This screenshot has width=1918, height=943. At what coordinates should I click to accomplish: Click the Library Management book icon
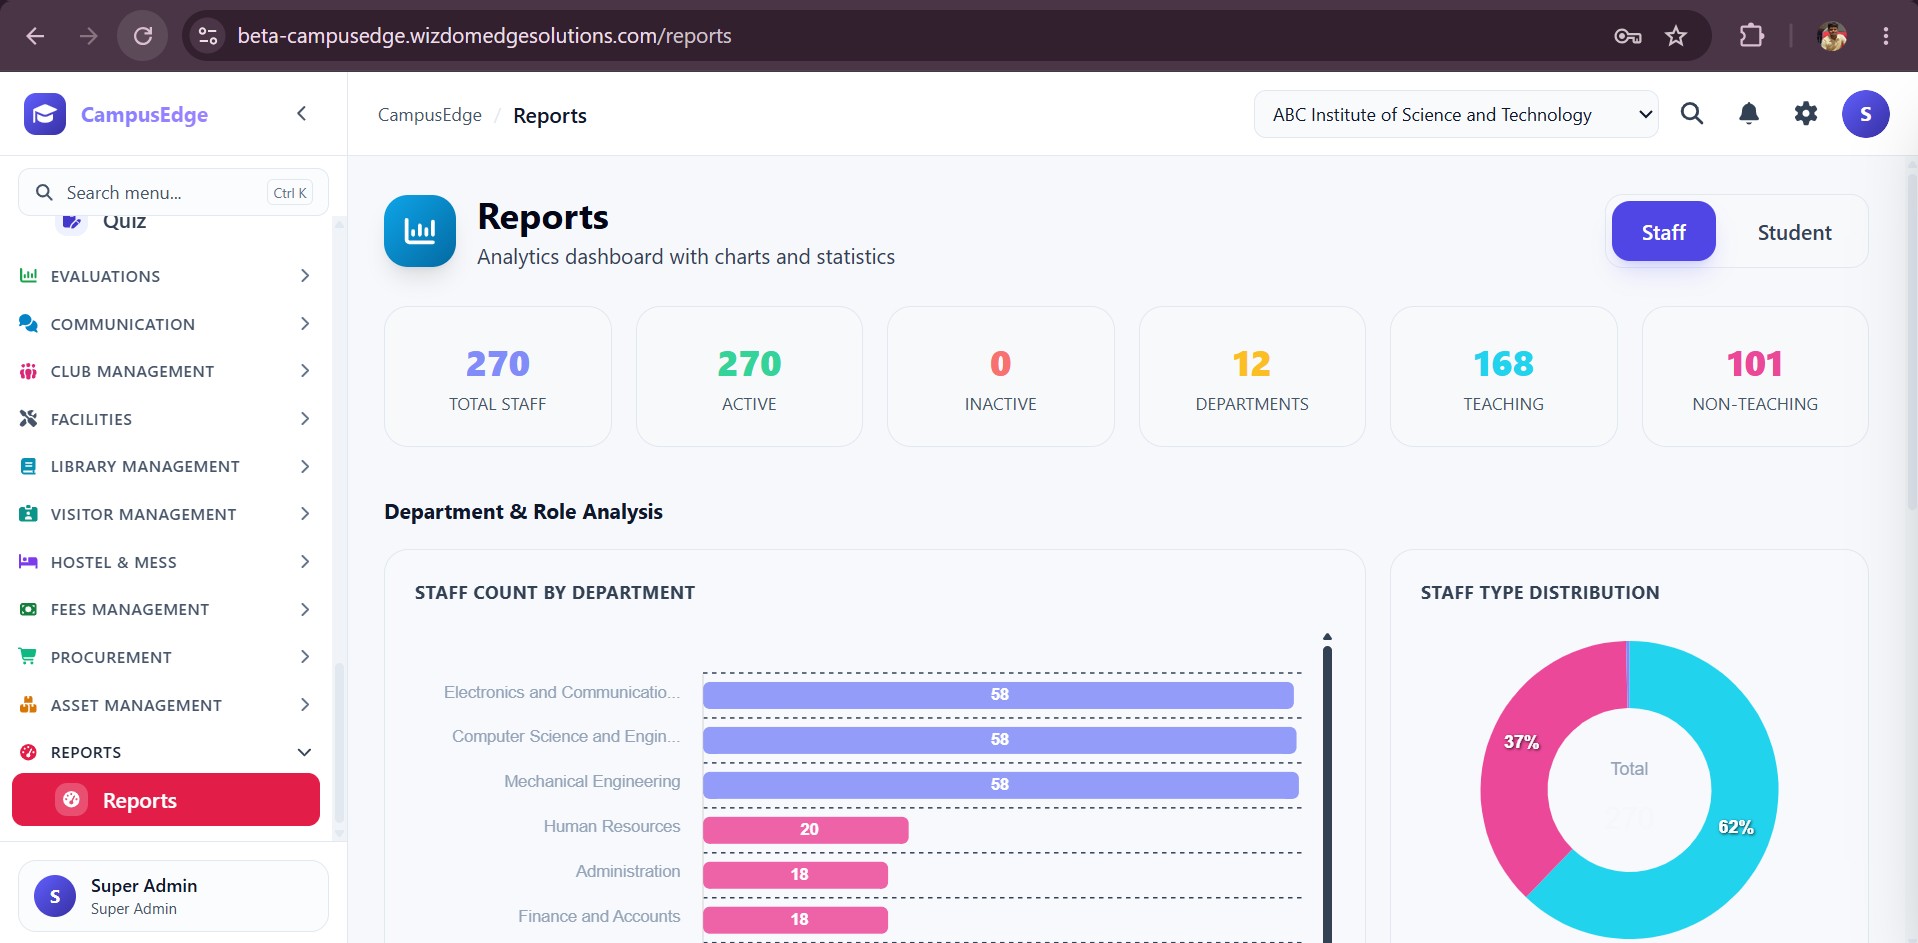pos(28,466)
